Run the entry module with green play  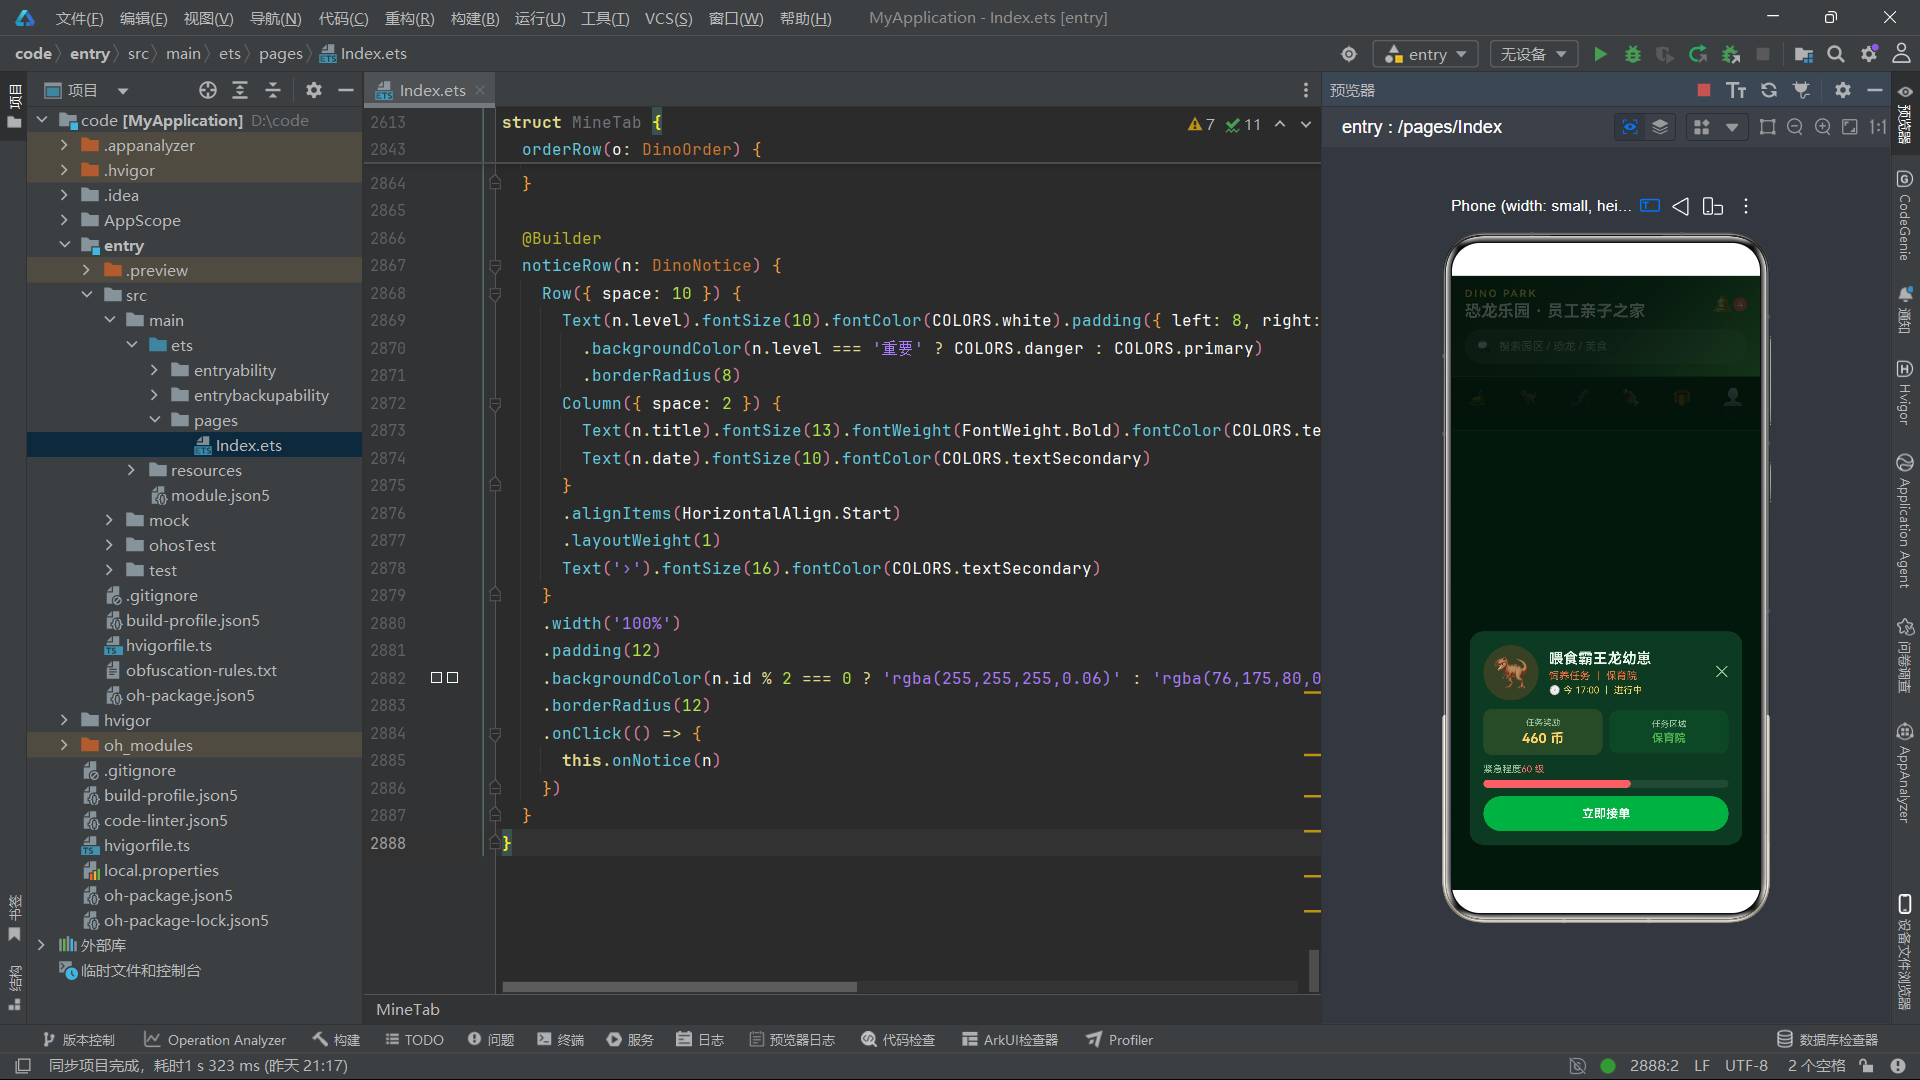[x=1600, y=54]
